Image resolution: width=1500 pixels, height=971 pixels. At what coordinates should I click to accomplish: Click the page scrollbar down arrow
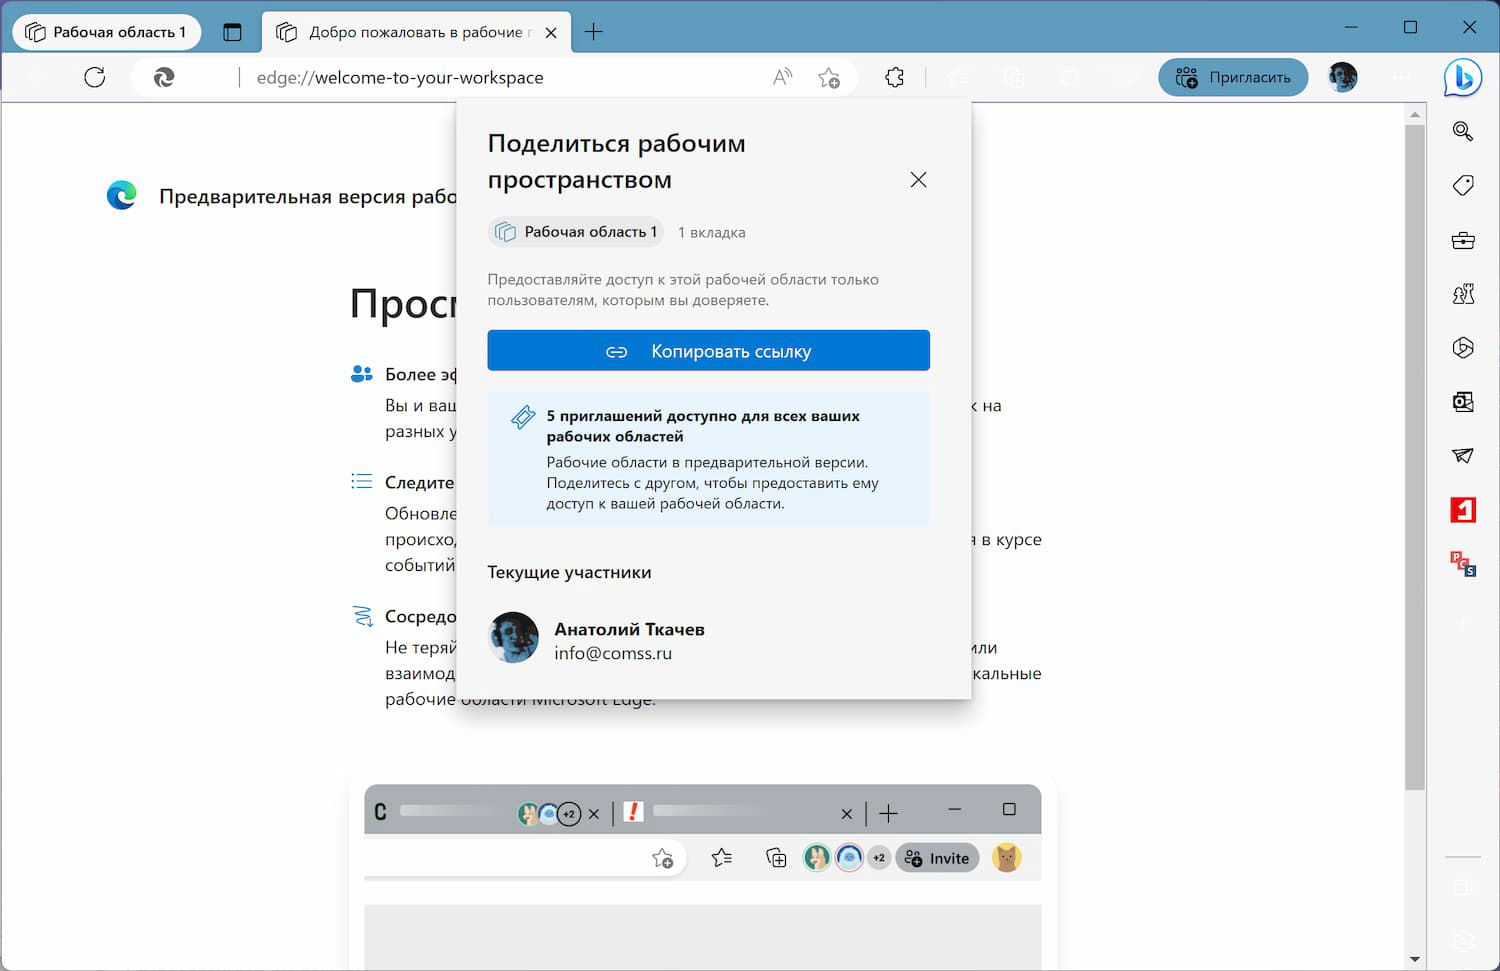pyautogui.click(x=1414, y=960)
